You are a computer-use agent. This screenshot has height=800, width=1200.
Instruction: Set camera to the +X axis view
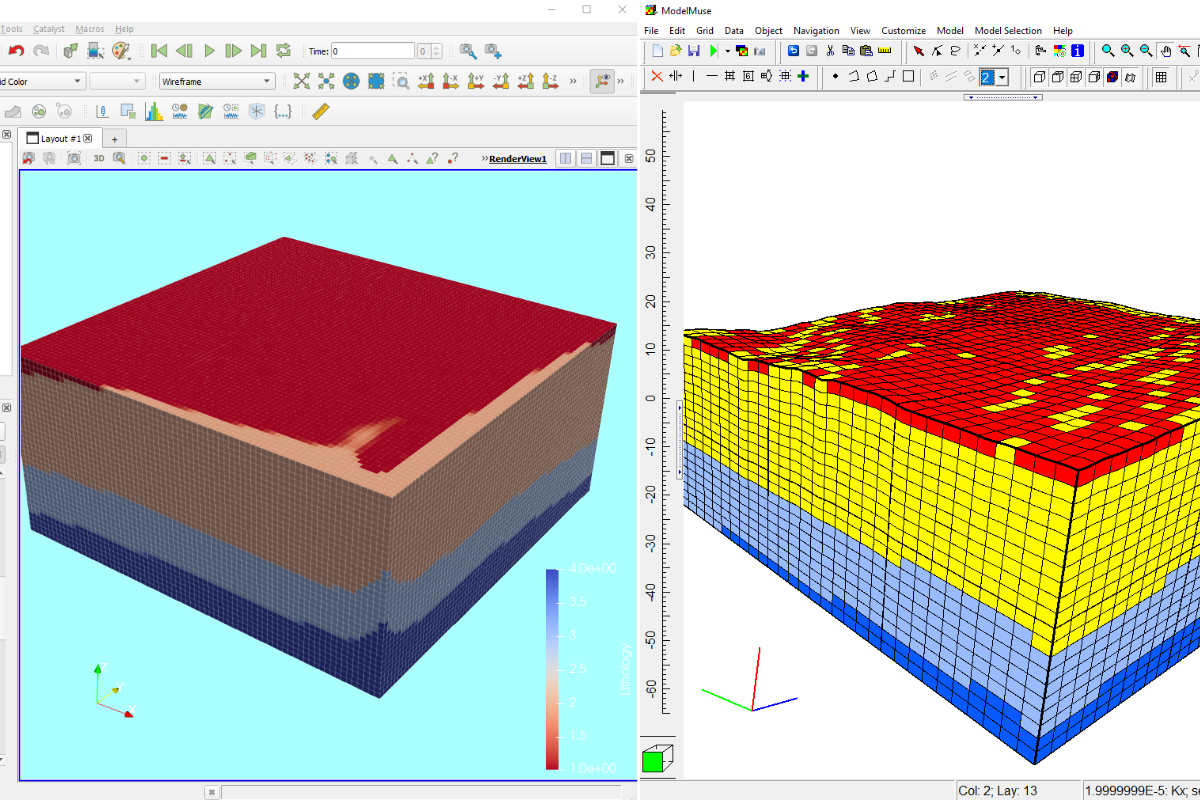click(424, 80)
